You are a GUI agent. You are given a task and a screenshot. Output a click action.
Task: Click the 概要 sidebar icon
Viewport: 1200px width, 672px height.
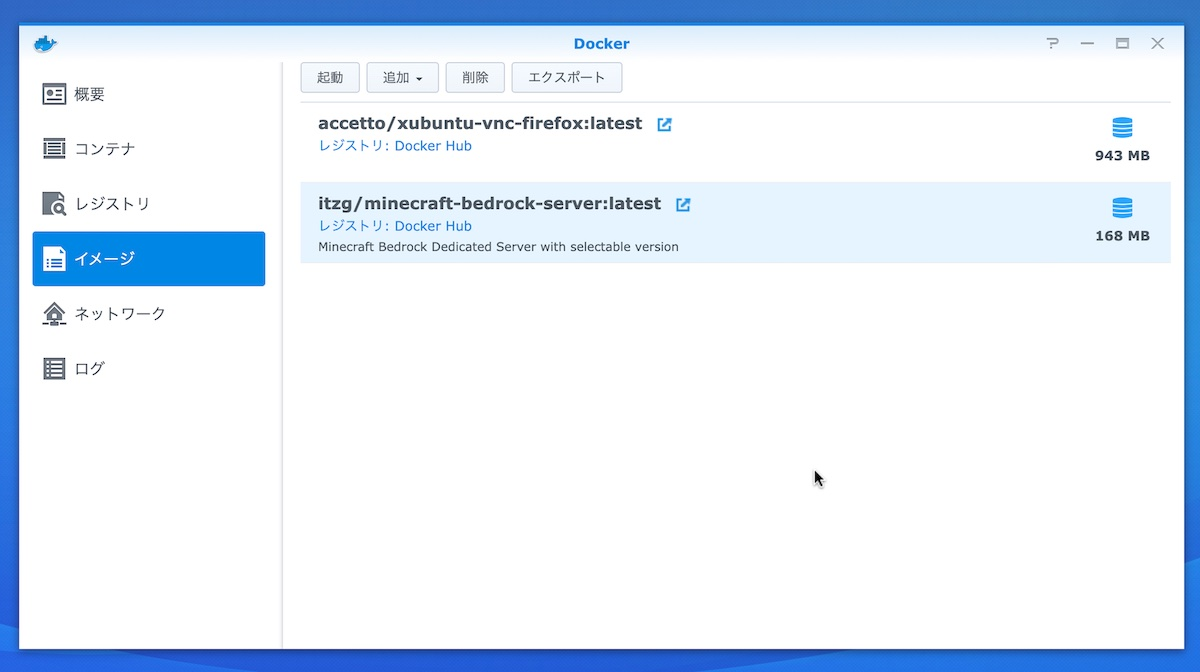54,95
